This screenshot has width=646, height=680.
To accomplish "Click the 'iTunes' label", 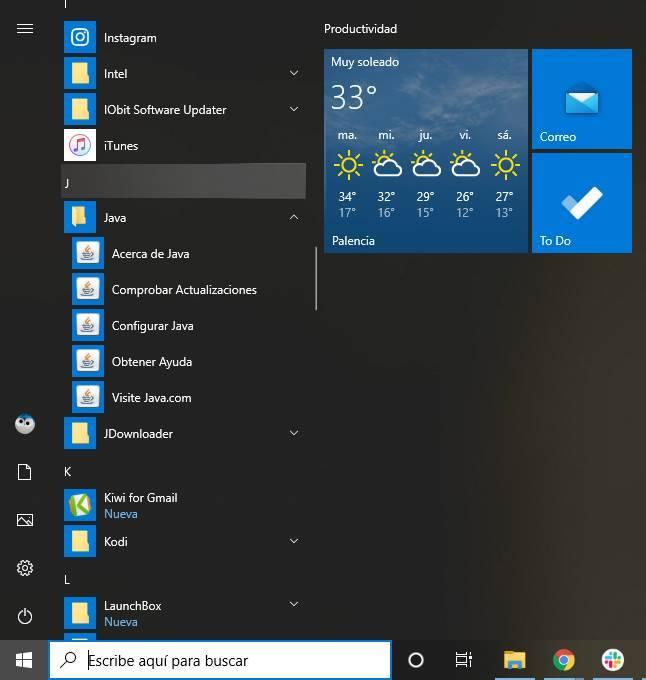I will (121, 146).
